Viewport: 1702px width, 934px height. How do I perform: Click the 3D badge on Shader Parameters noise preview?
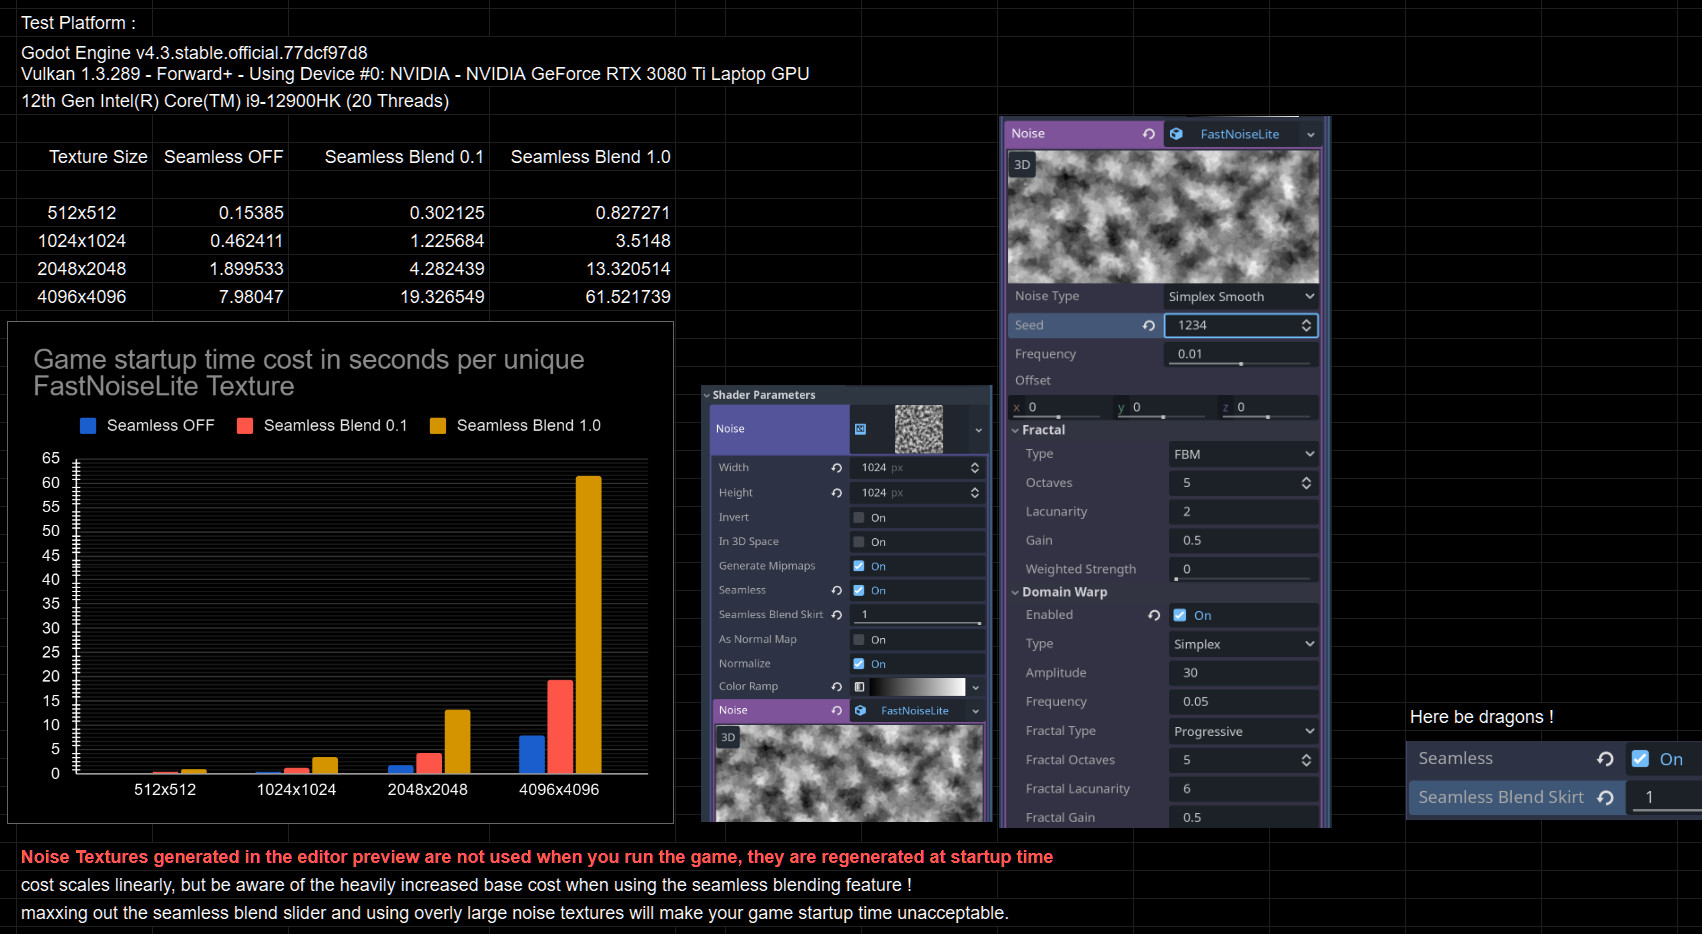tap(728, 738)
